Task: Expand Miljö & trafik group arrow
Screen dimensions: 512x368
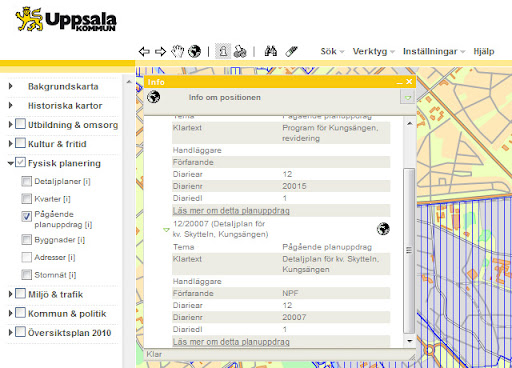Action: [x=11, y=294]
